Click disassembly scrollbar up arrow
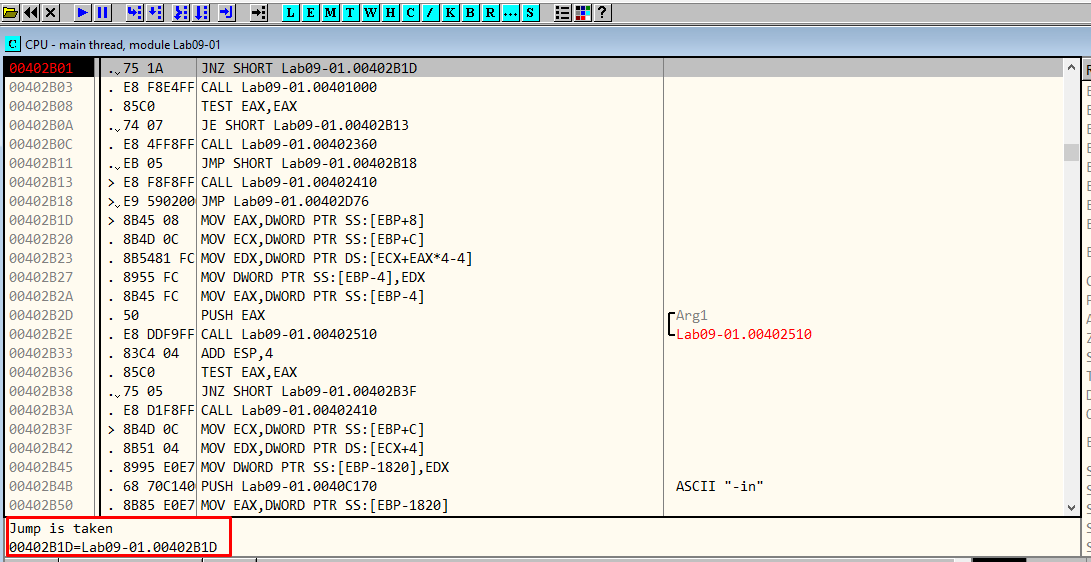Viewport: 1091px width, 562px height. pos(1072,67)
